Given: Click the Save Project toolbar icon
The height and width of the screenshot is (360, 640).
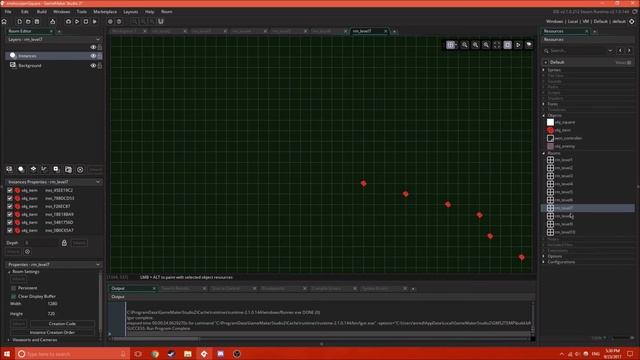Looking at the screenshot, I should (x=37, y=21).
